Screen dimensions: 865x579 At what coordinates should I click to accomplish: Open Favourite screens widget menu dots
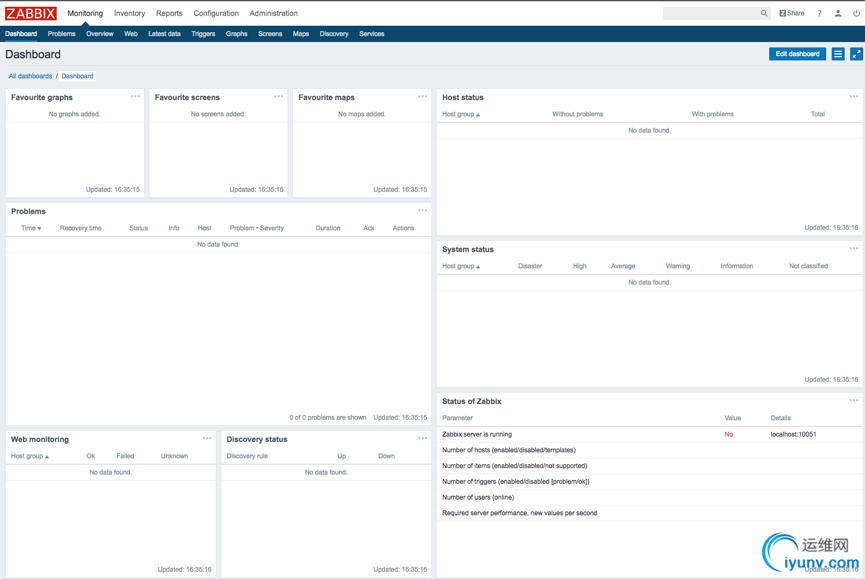coord(279,96)
